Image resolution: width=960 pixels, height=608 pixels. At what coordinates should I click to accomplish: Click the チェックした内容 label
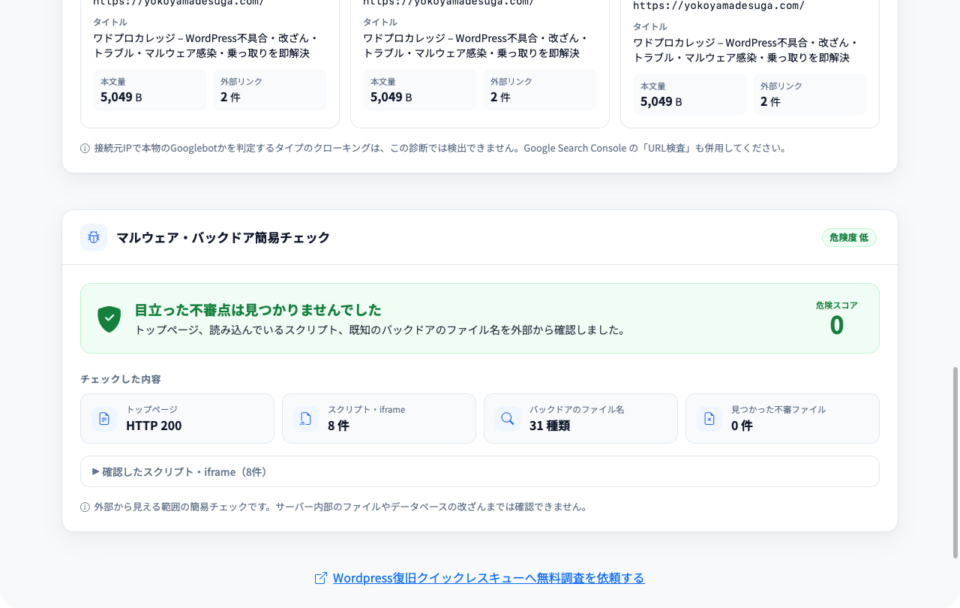tap(121, 379)
